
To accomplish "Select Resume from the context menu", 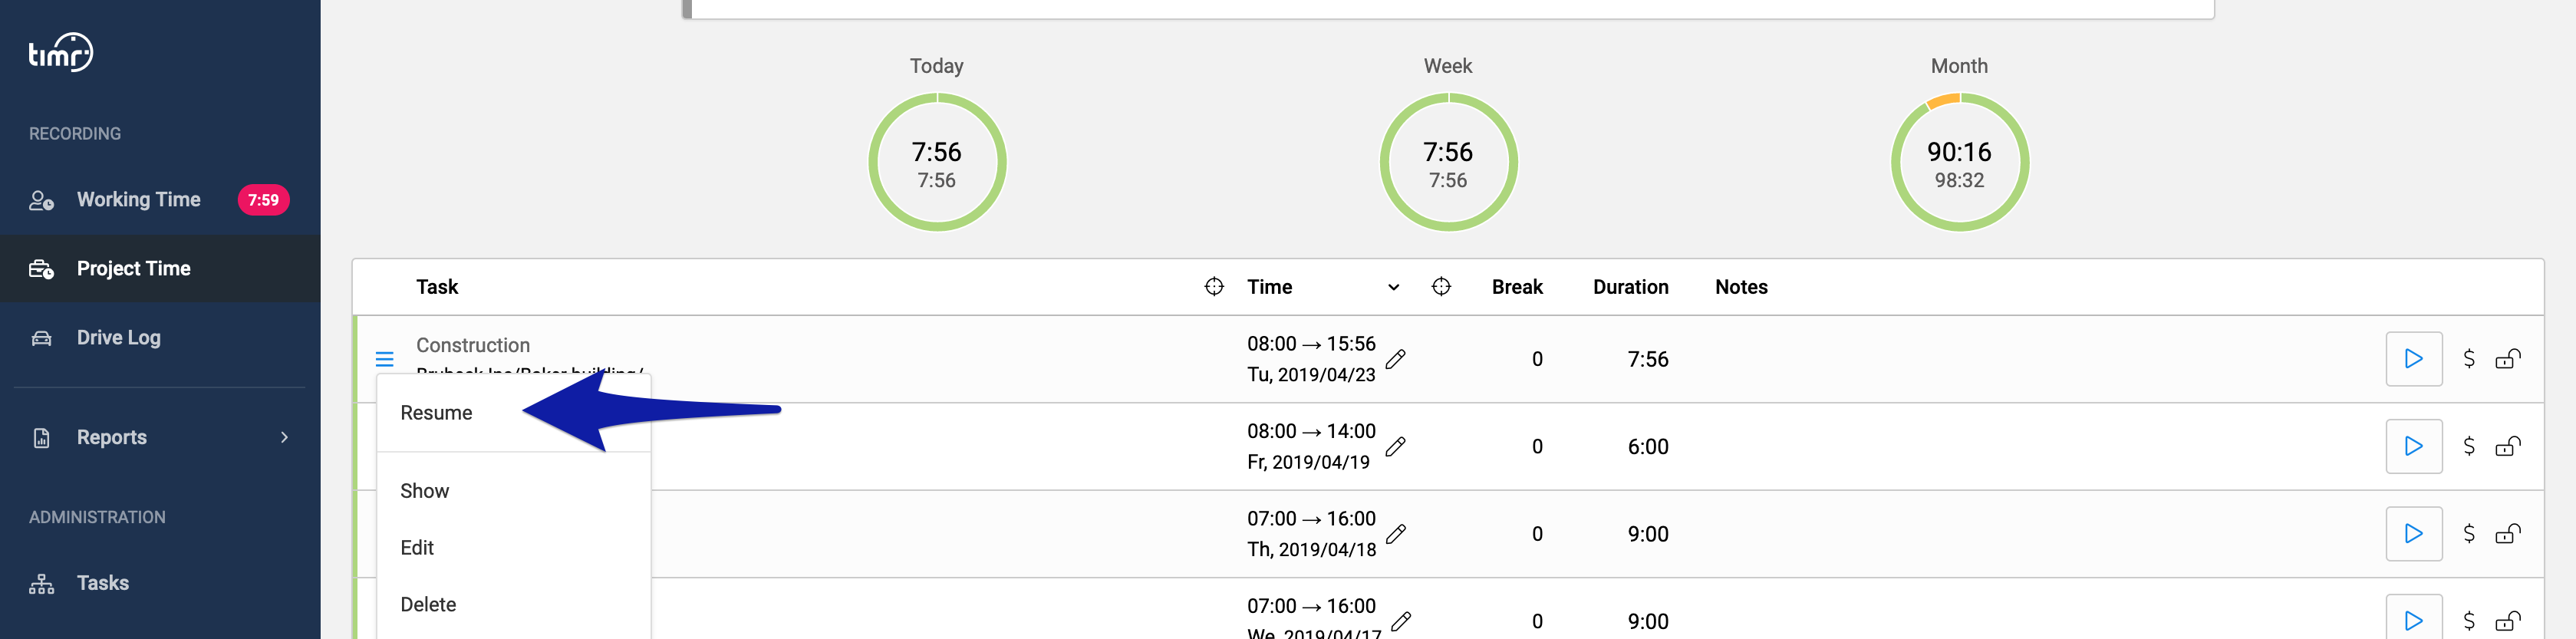I will [x=437, y=413].
